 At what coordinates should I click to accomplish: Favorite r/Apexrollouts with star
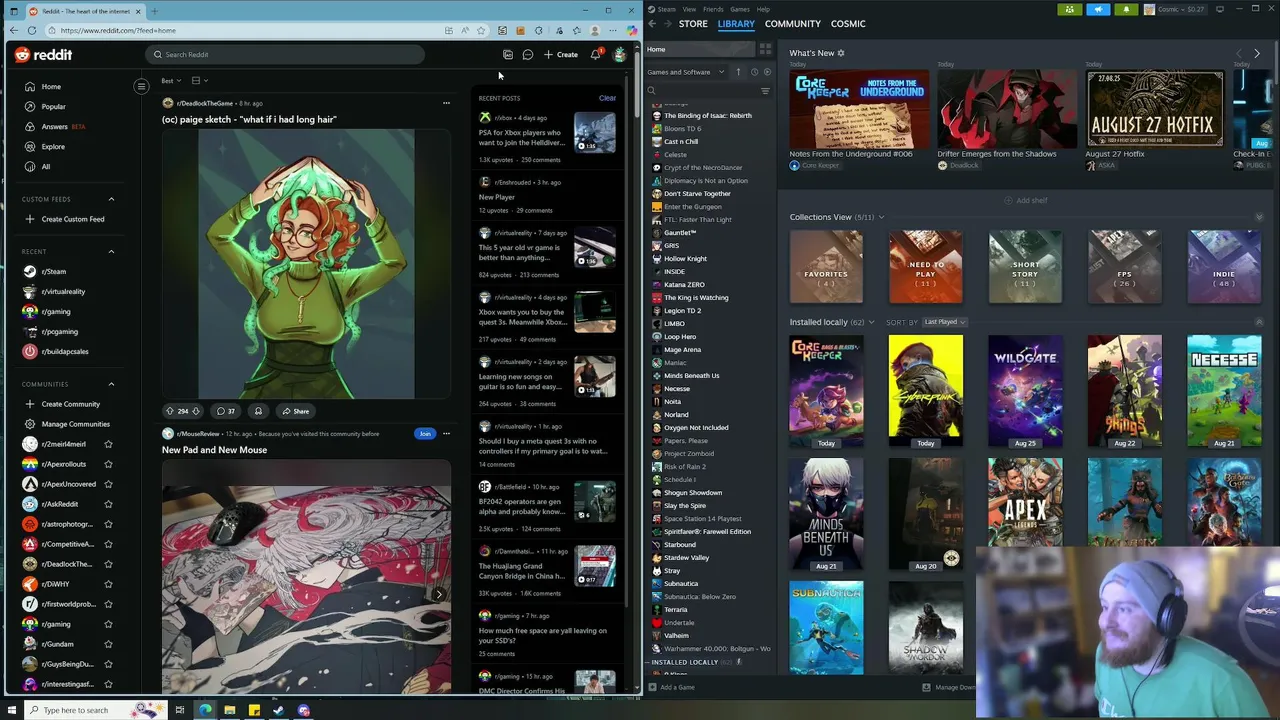pyautogui.click(x=108, y=464)
